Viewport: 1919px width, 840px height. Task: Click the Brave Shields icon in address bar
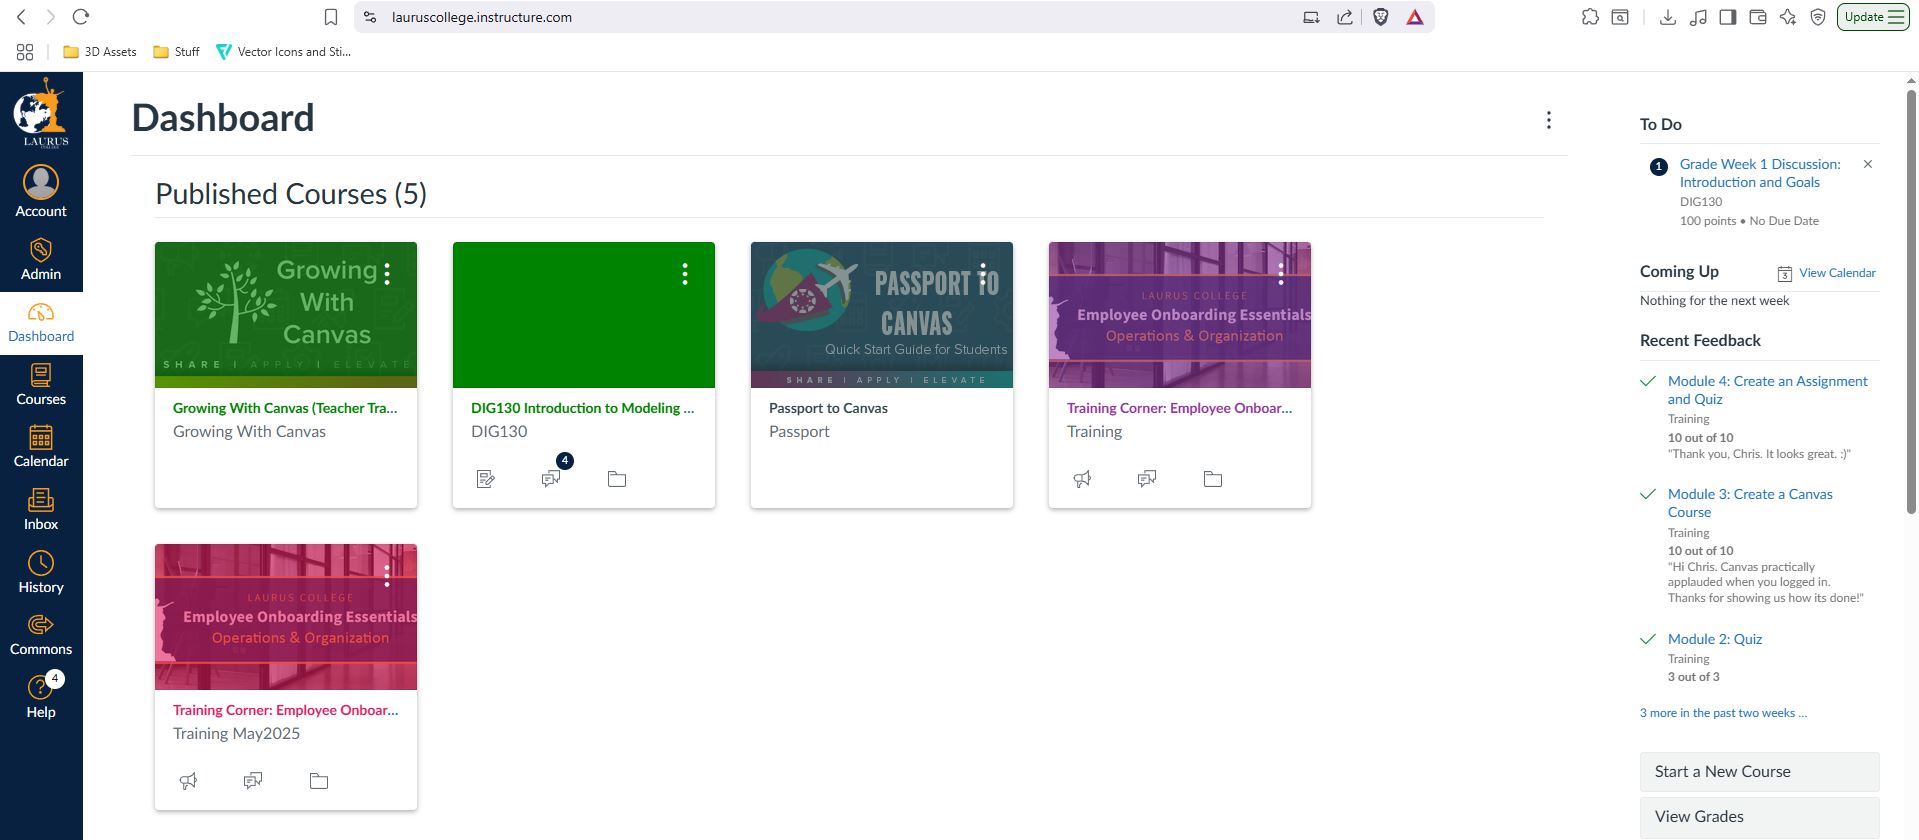pos(1380,17)
